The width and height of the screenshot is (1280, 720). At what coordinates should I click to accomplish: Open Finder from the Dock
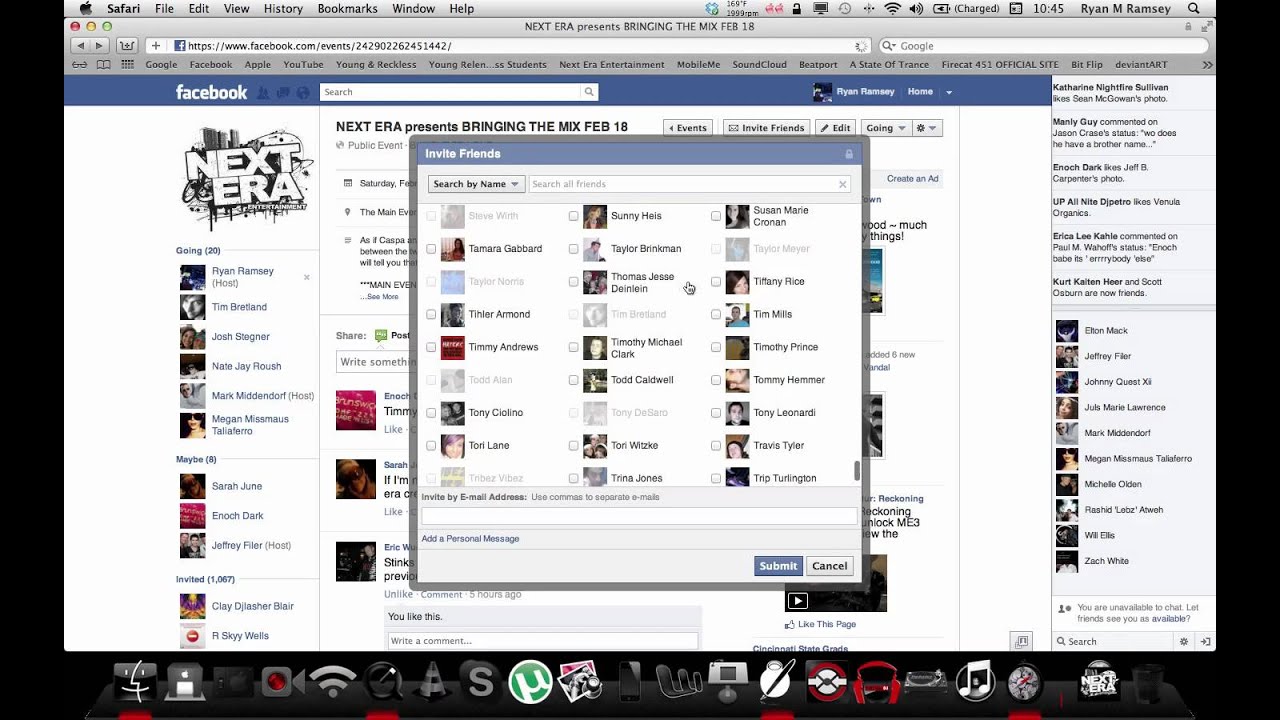click(134, 683)
